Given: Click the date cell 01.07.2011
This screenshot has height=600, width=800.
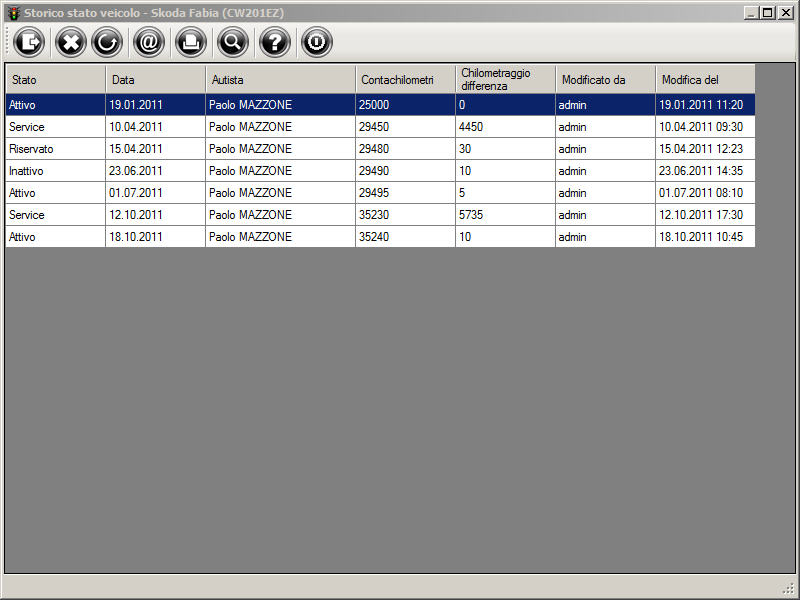Looking at the screenshot, I should [156, 192].
